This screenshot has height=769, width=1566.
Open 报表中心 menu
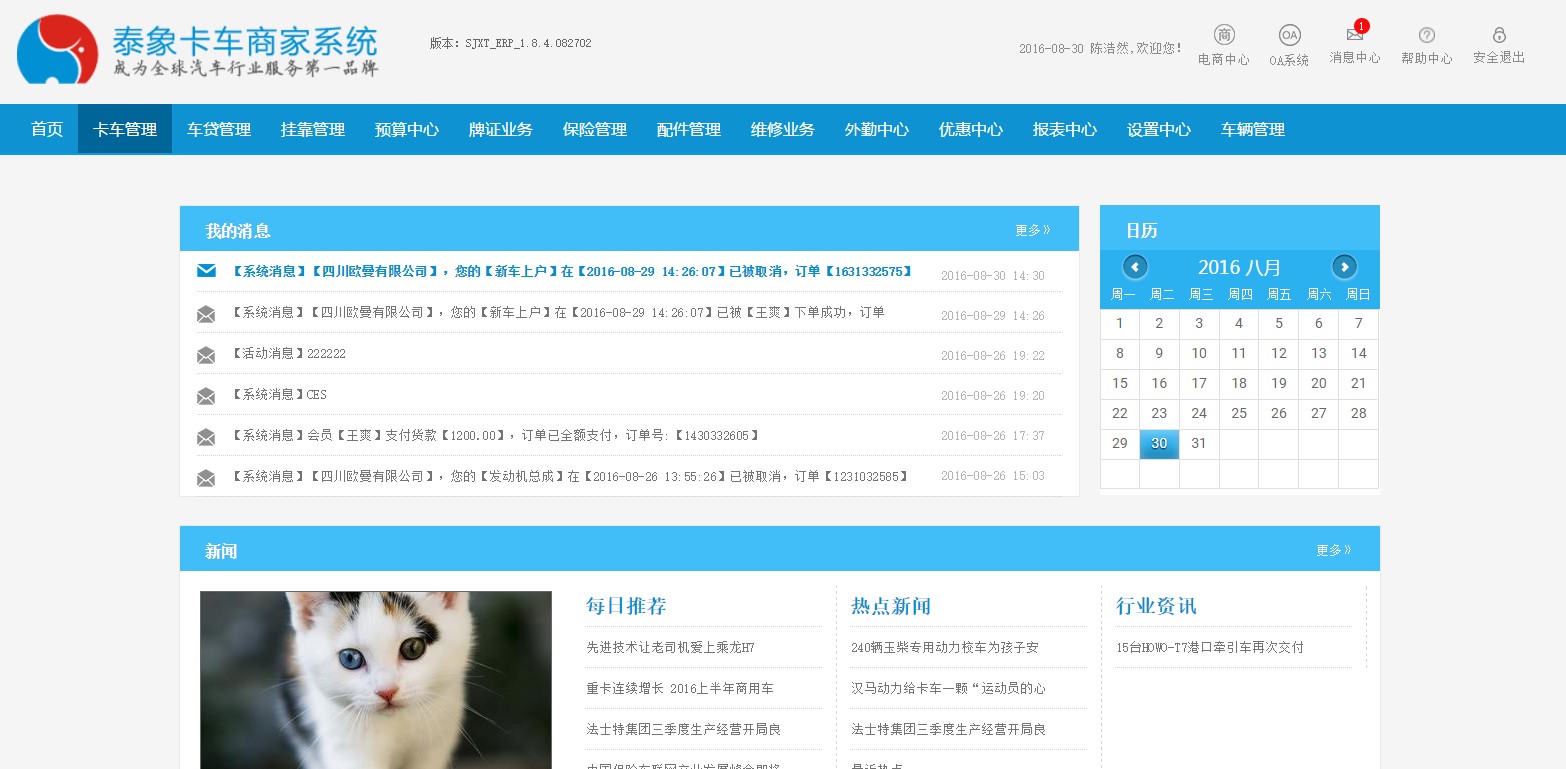tap(1065, 129)
